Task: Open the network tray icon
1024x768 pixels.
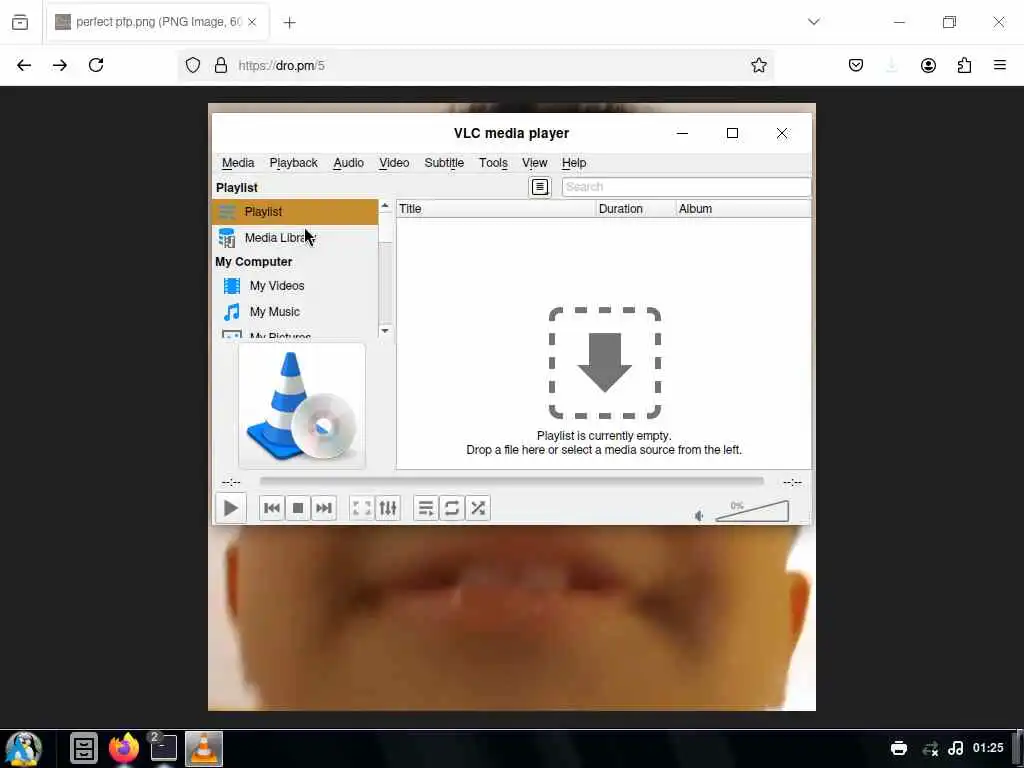Action: click(930, 748)
